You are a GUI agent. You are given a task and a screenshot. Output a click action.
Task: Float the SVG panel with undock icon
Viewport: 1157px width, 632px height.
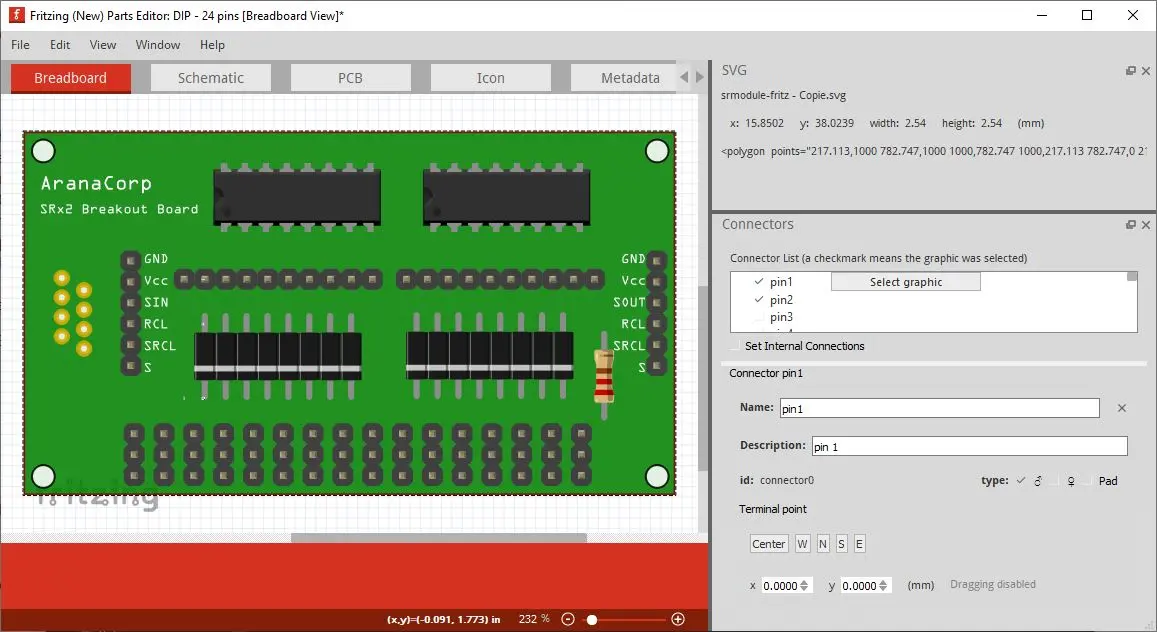1131,71
